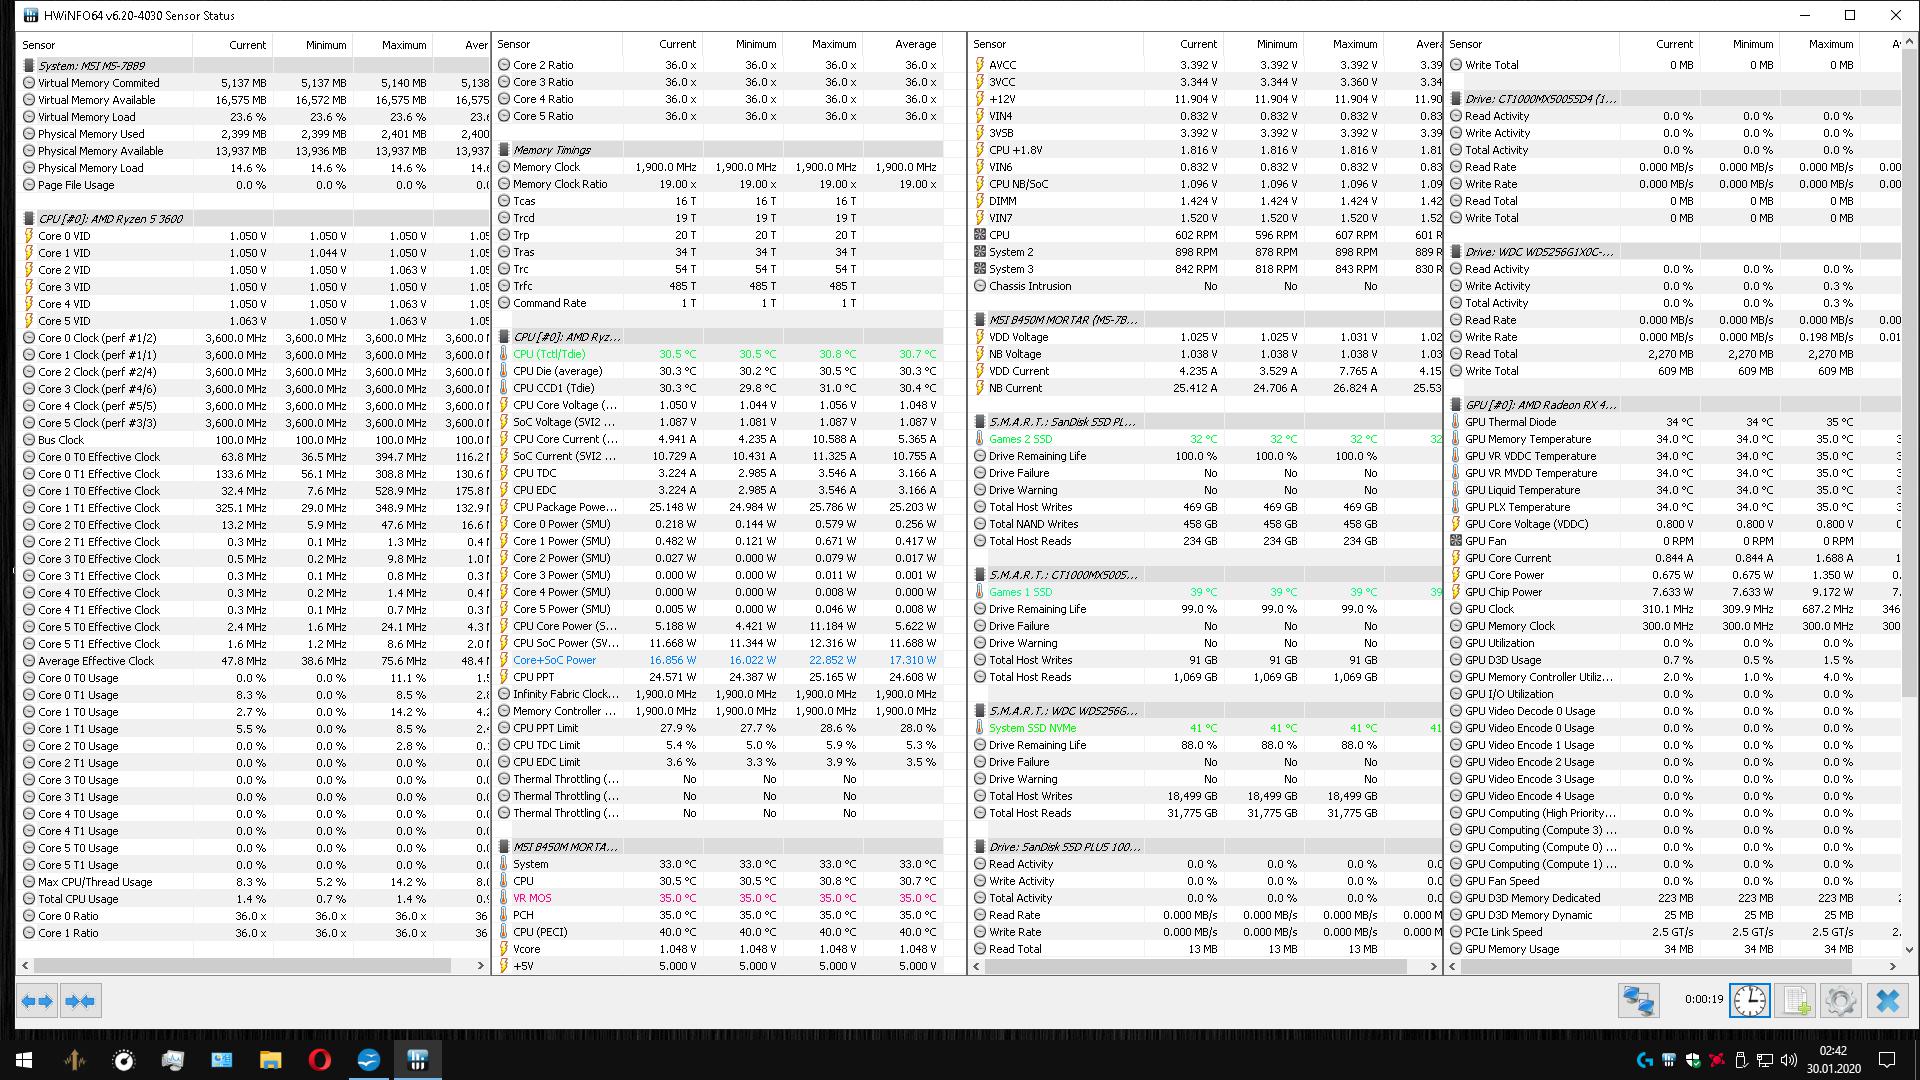Click the CPU AMD Ryzen 5 3600 section header
Screen dimensions: 1920x1080
(x=110, y=219)
